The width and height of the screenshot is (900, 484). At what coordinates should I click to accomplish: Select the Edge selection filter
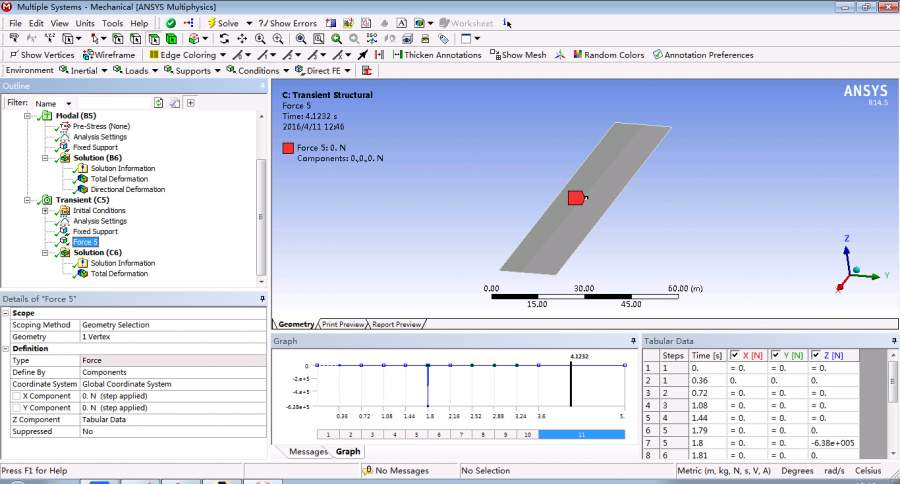click(x=135, y=38)
